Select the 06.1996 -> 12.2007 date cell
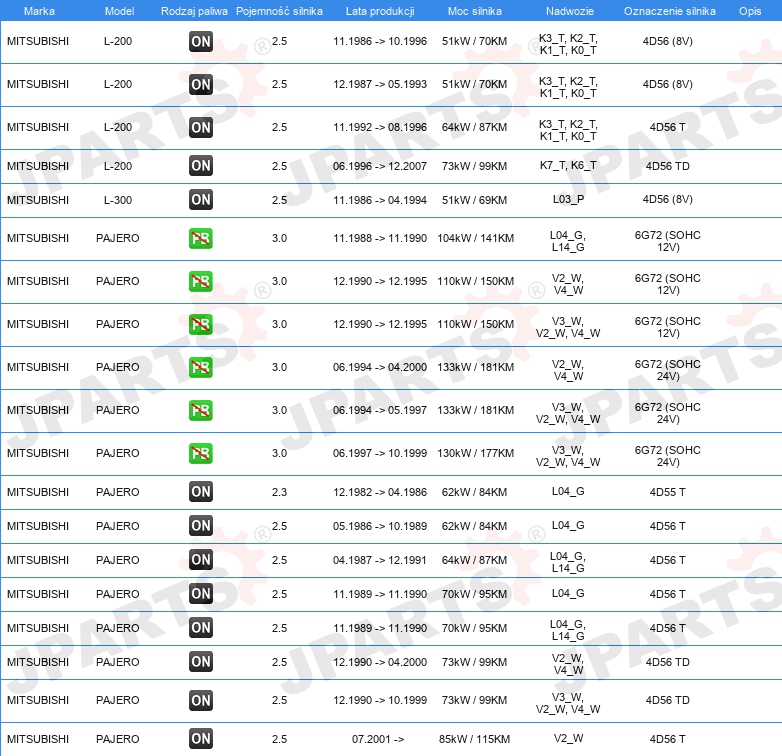 (x=380, y=166)
